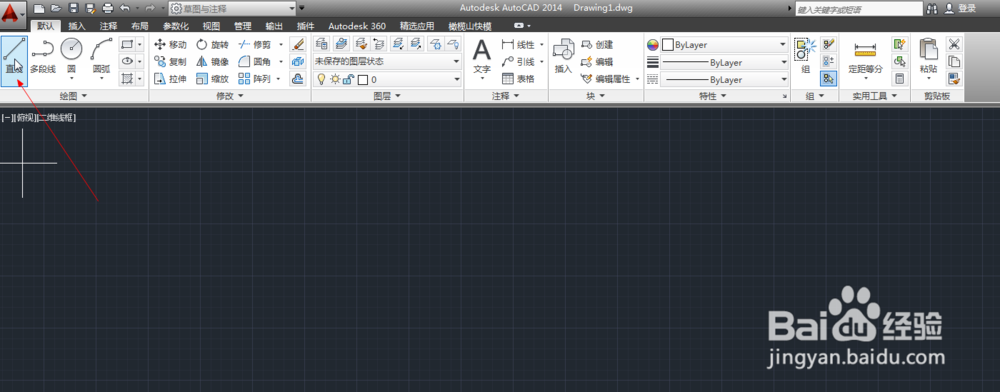Select the 镜像 Mirror tool
Image resolution: width=1000 pixels, height=392 pixels.
click(x=212, y=62)
